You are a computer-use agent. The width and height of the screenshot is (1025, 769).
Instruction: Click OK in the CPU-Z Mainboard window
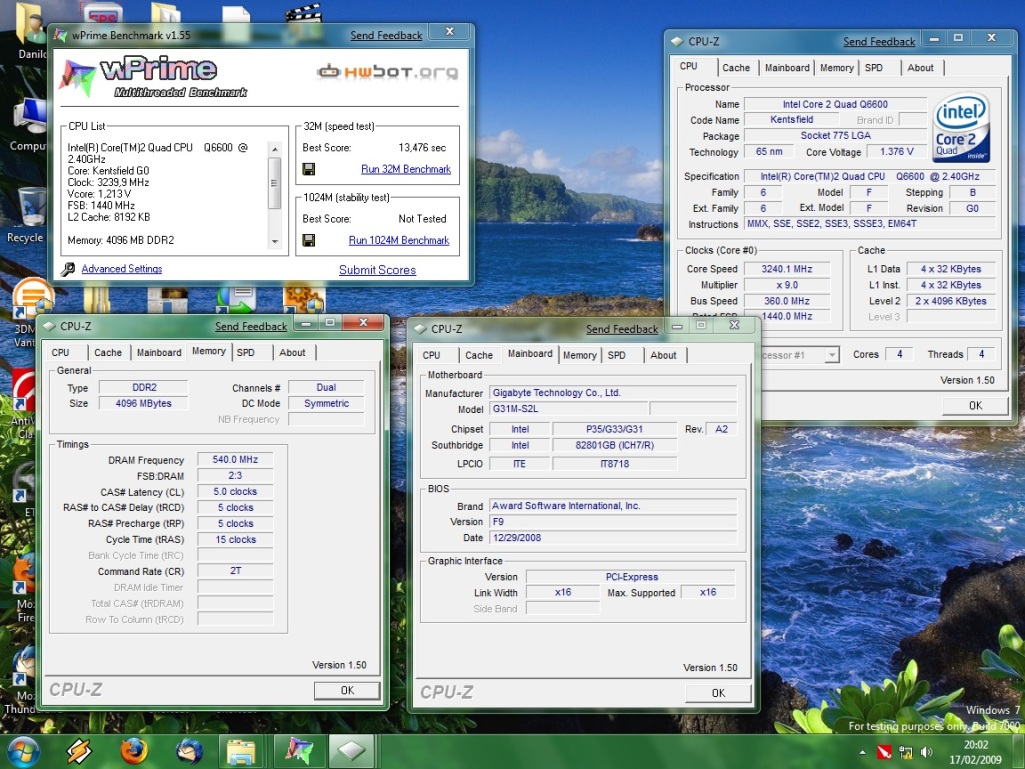718,693
